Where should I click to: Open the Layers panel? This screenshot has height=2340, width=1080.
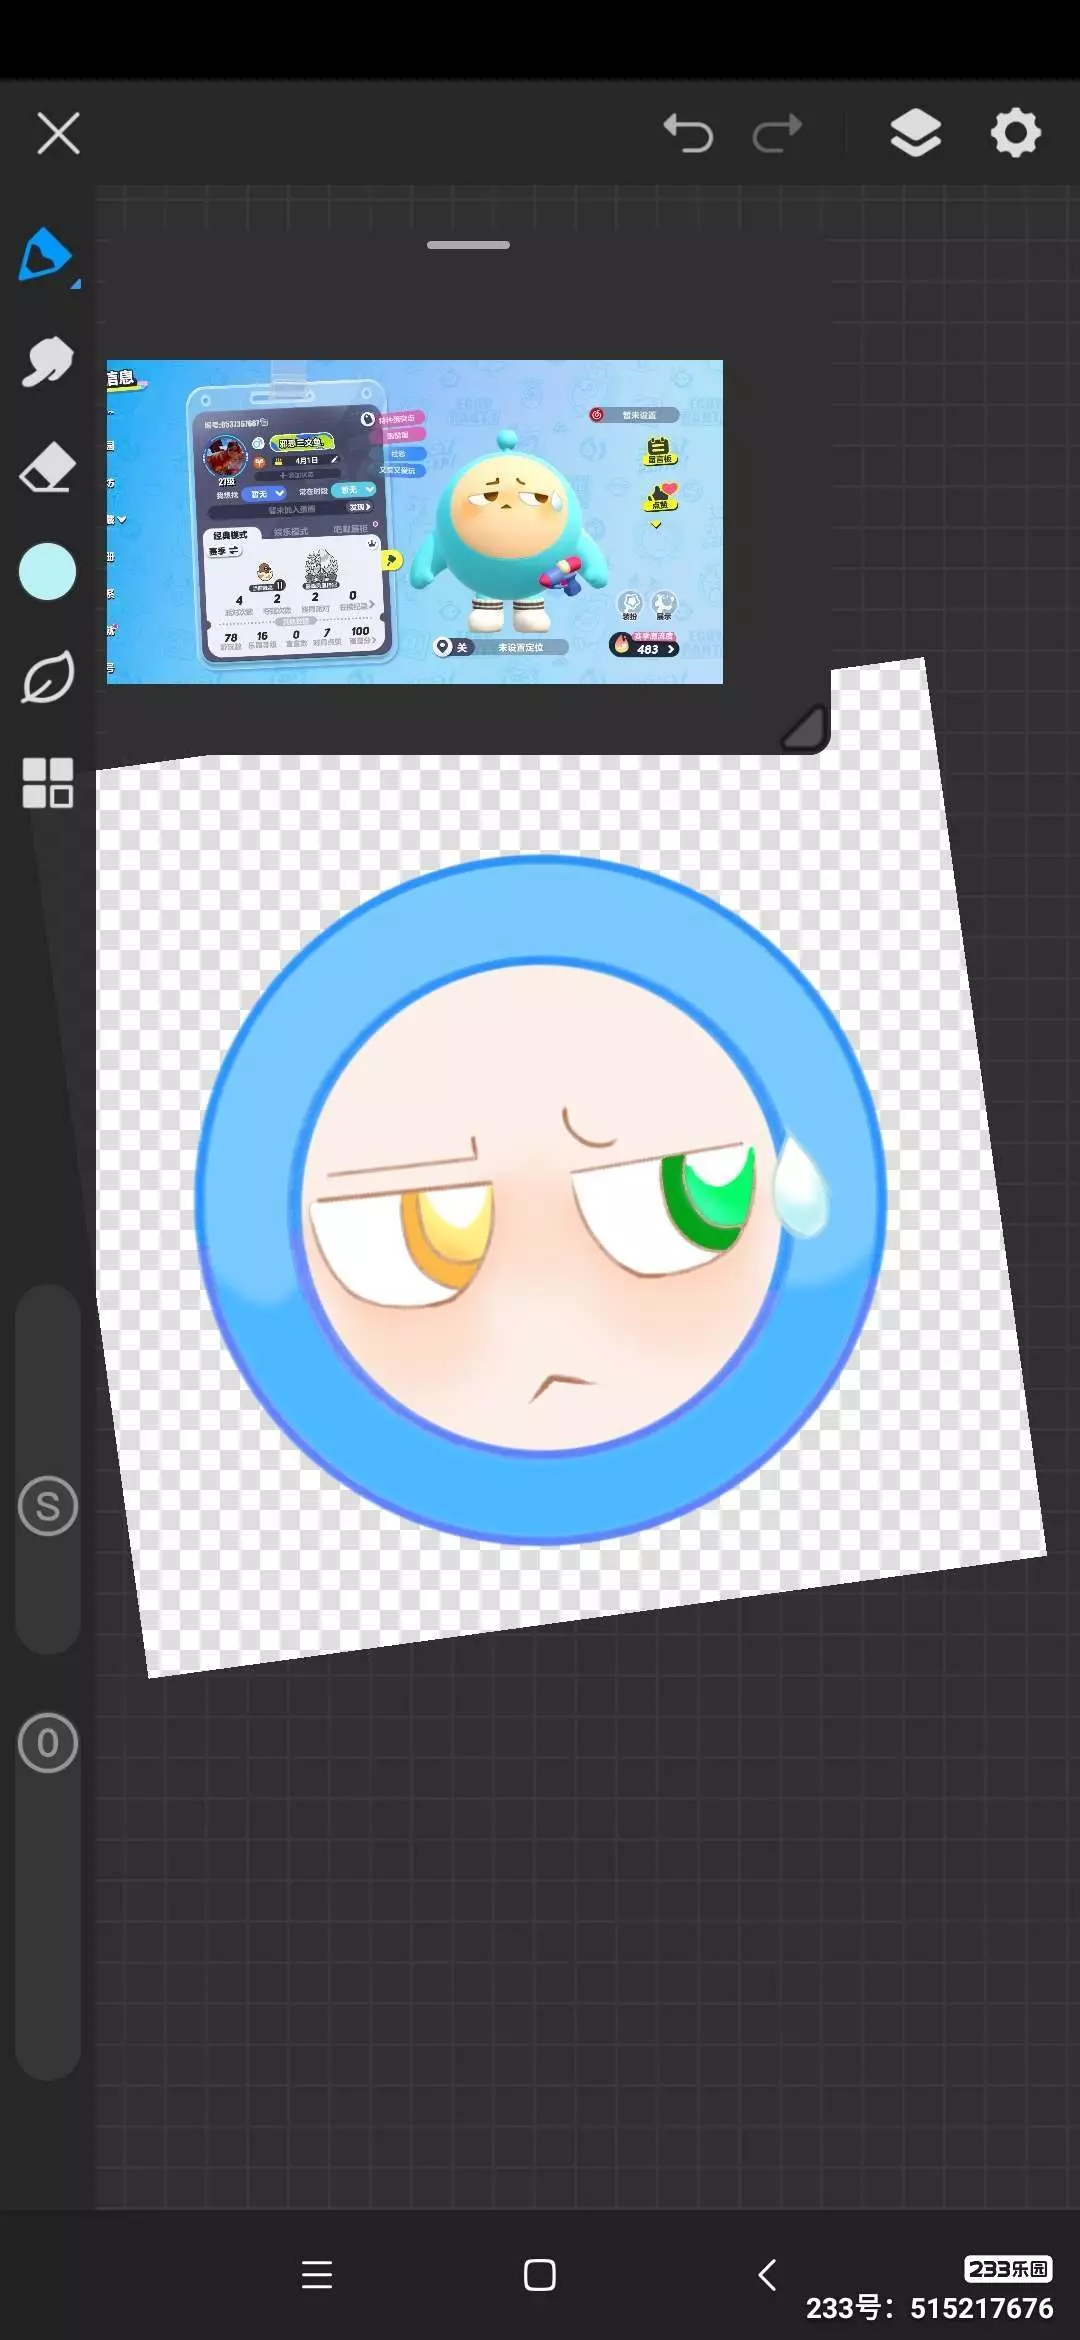915,133
